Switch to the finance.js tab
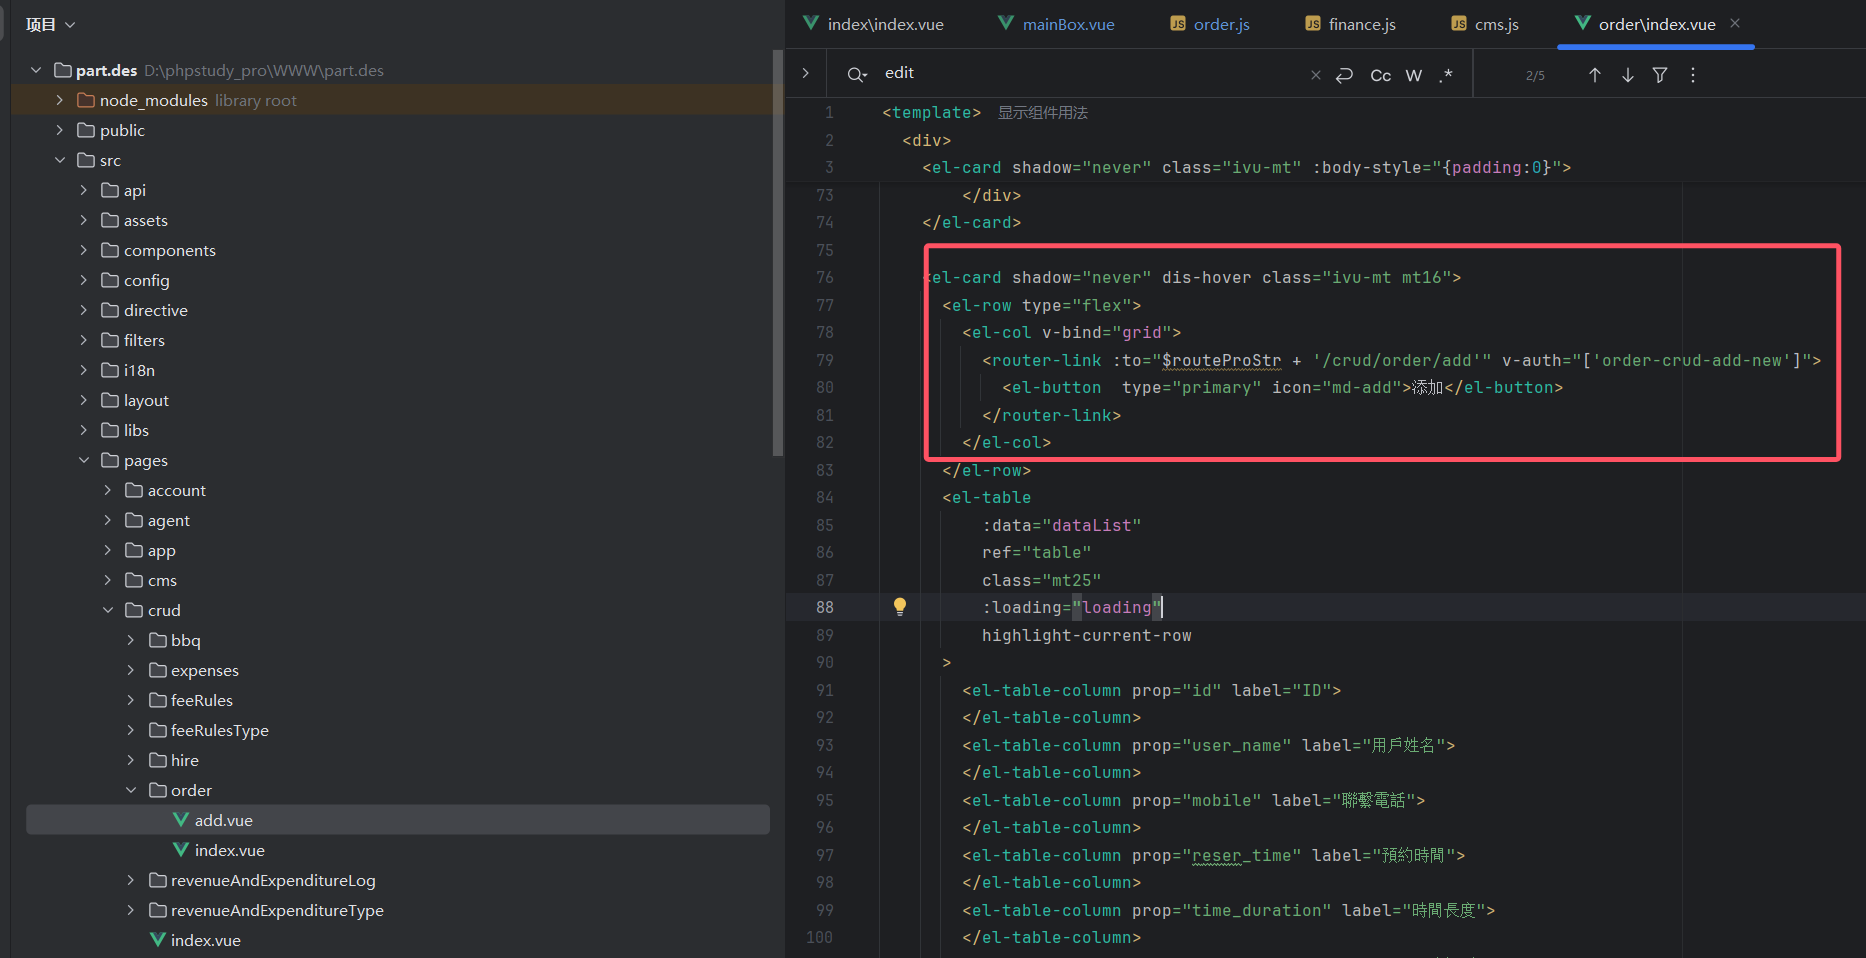 (x=1350, y=24)
